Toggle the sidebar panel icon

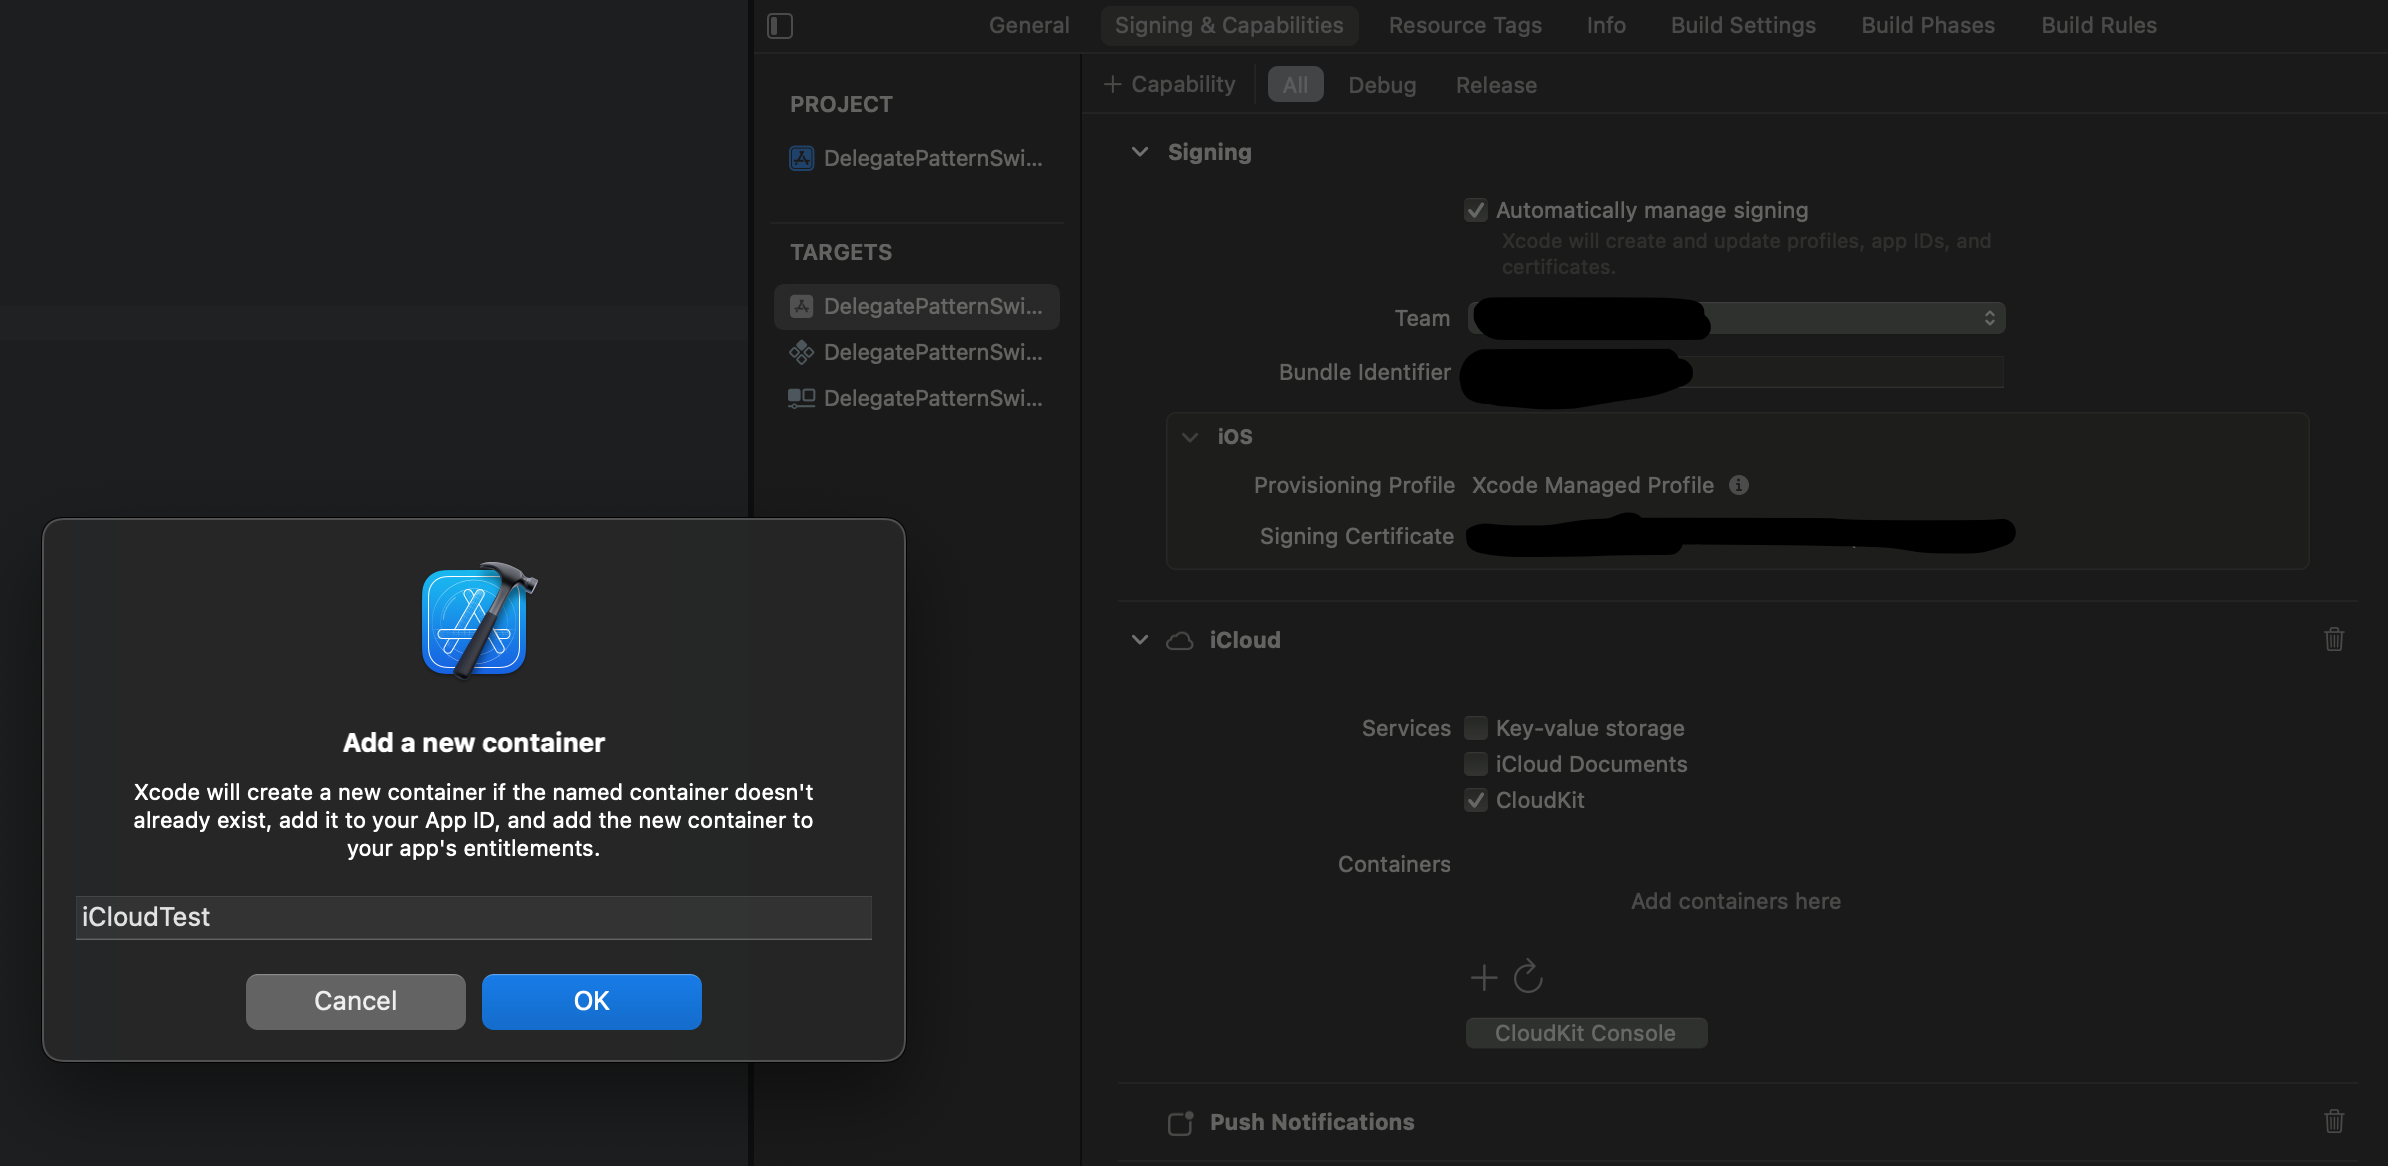780,26
